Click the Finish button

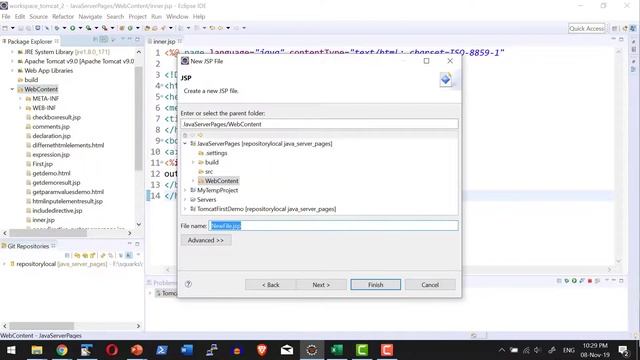pyautogui.click(x=376, y=285)
